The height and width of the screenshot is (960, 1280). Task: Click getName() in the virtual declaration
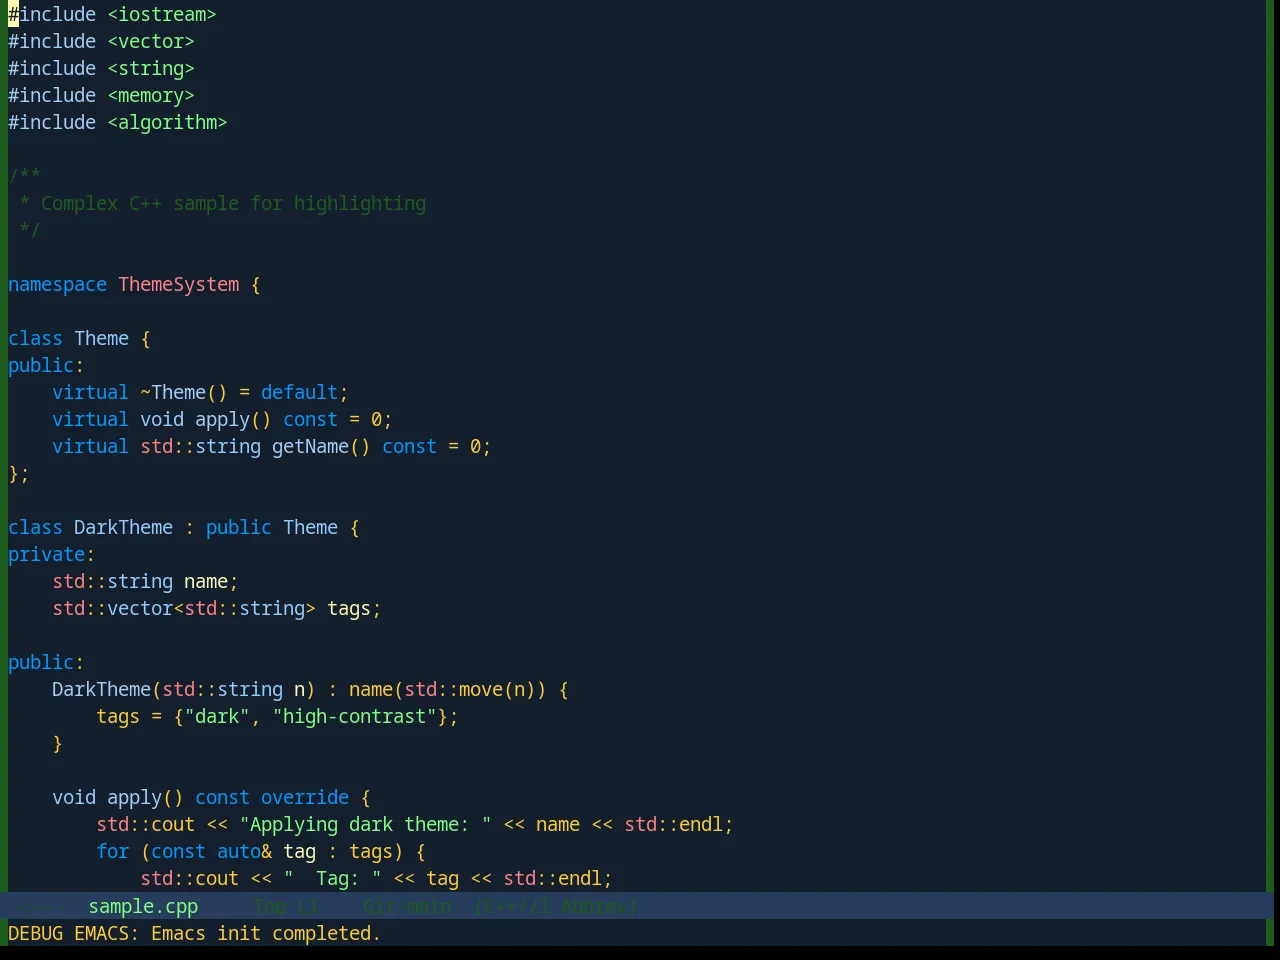pyautogui.click(x=321, y=446)
